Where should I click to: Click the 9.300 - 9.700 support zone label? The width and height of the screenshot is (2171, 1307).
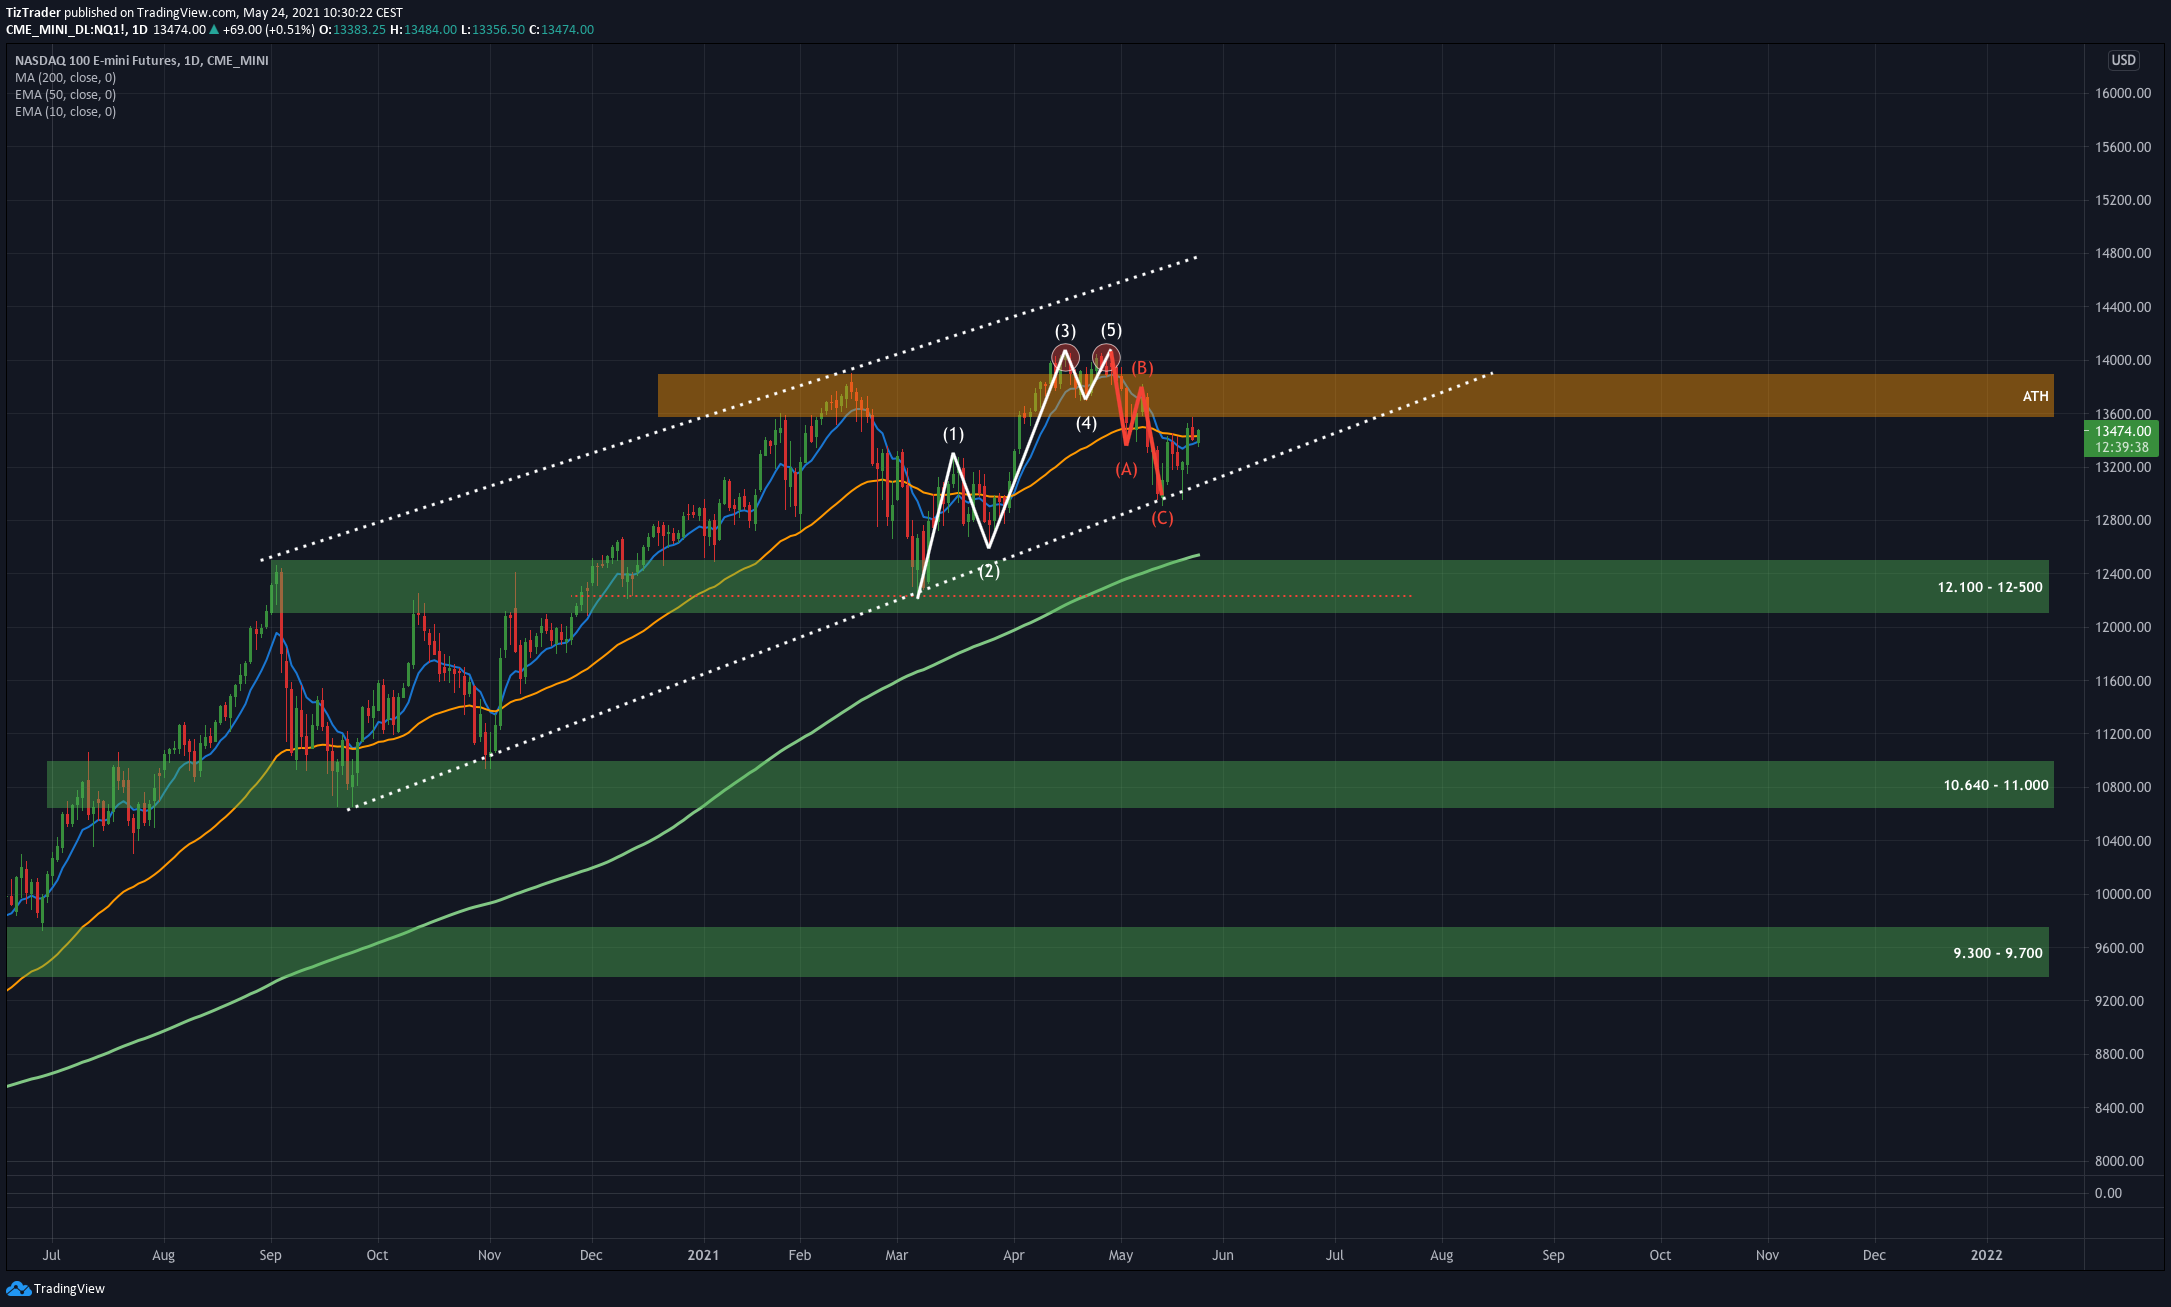click(1997, 953)
